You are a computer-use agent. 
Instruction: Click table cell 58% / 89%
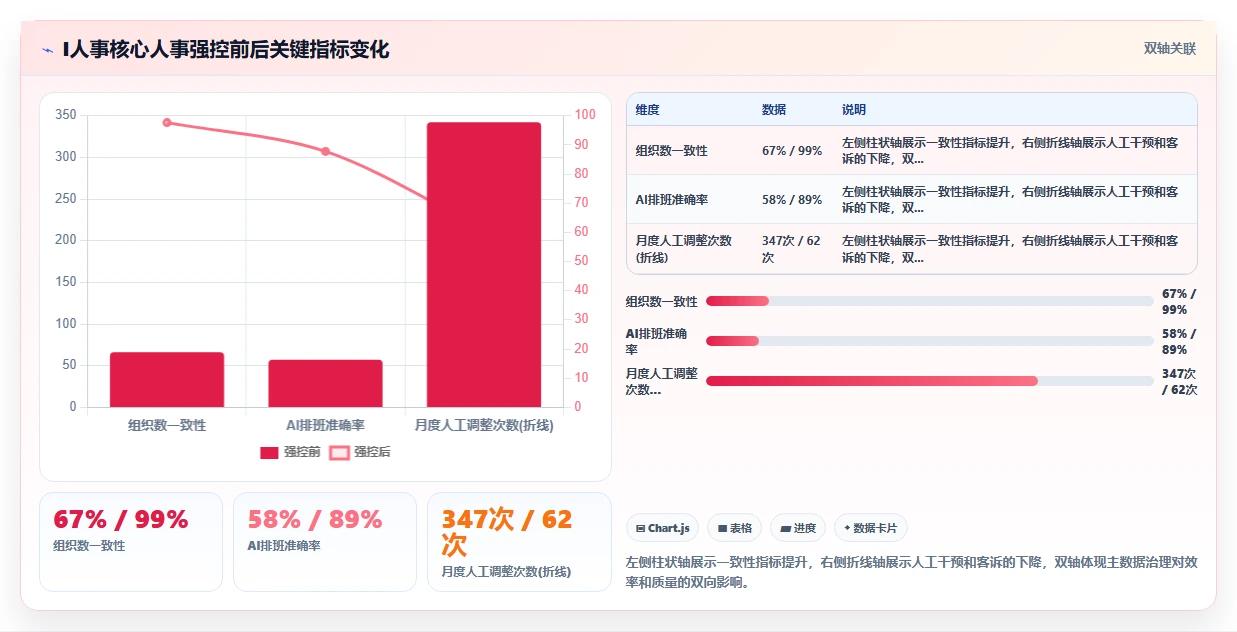[792, 199]
